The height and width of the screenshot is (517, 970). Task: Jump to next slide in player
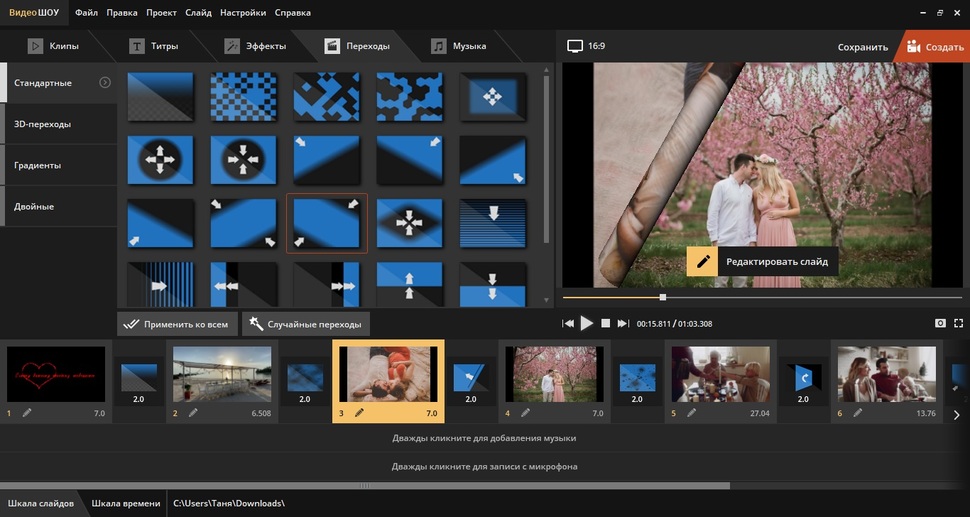623,323
